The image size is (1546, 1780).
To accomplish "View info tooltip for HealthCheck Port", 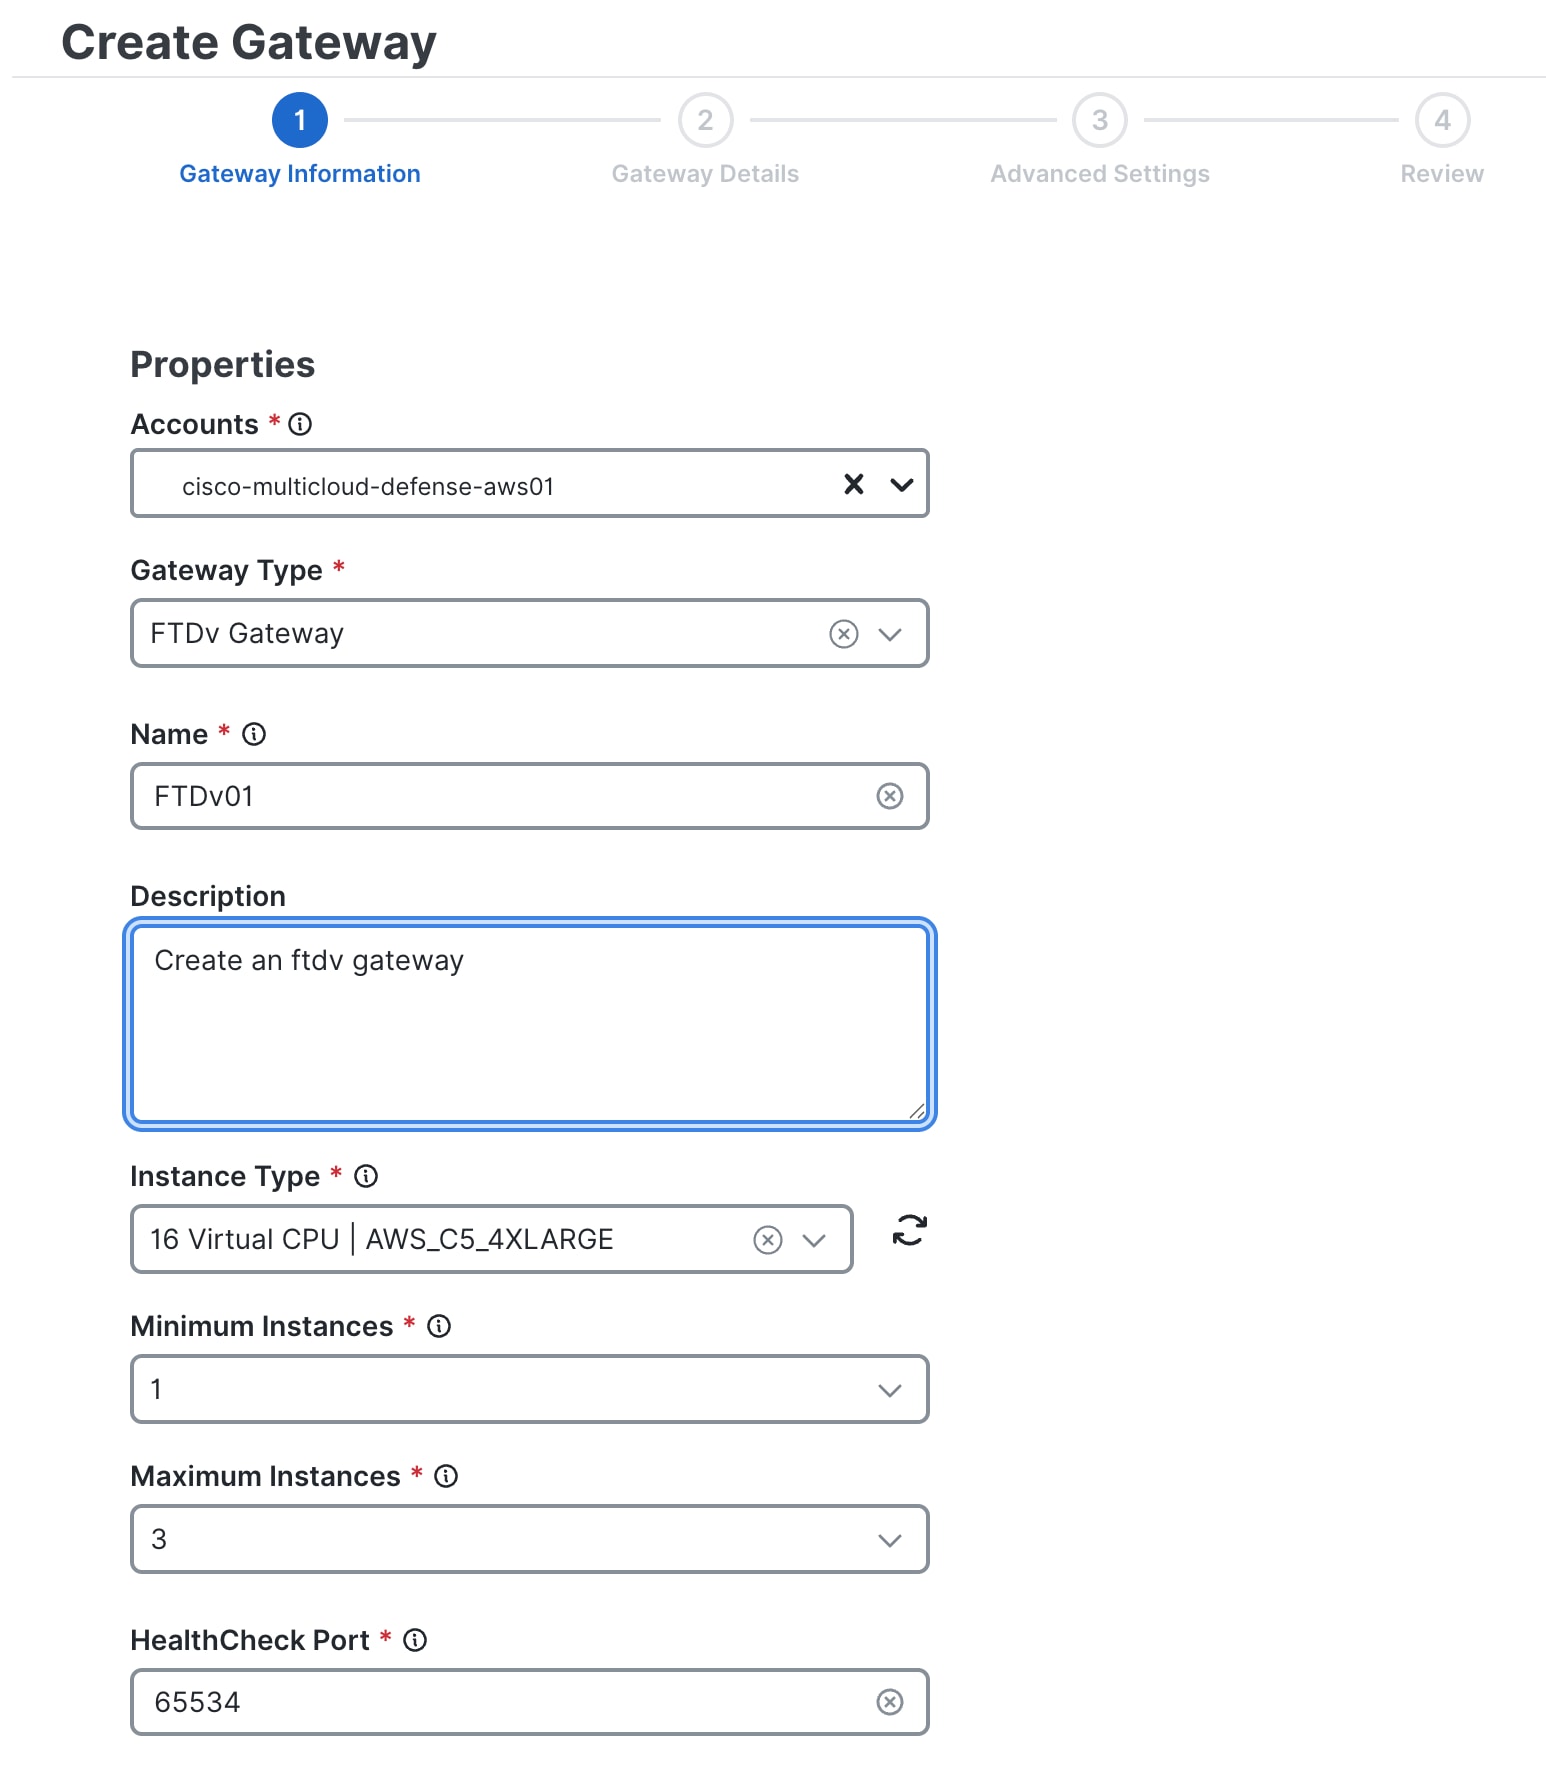I will click(x=413, y=1640).
